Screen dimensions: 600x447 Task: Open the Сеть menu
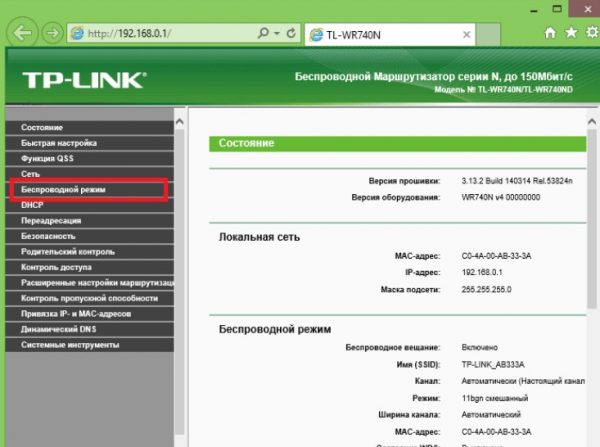(90, 174)
